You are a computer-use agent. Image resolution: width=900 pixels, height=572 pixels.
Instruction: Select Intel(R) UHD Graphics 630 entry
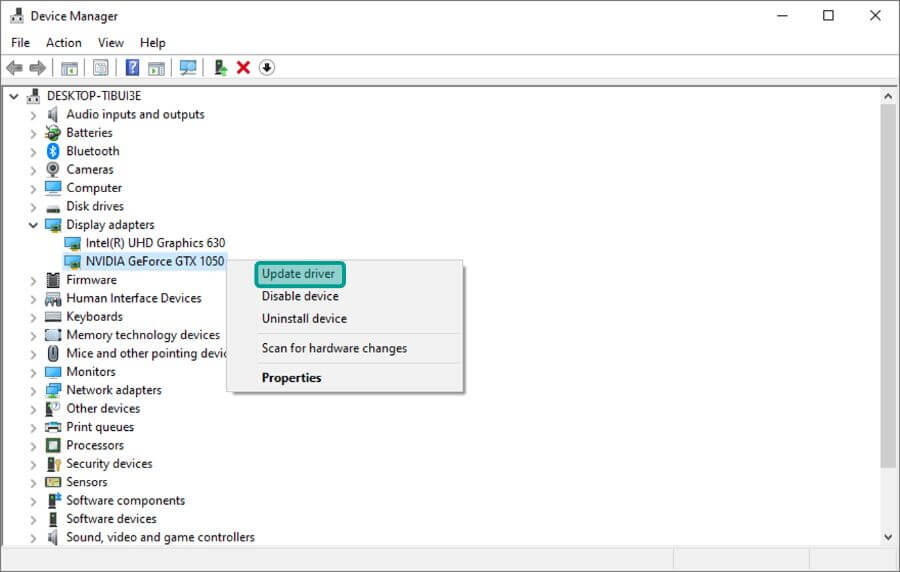click(x=155, y=243)
